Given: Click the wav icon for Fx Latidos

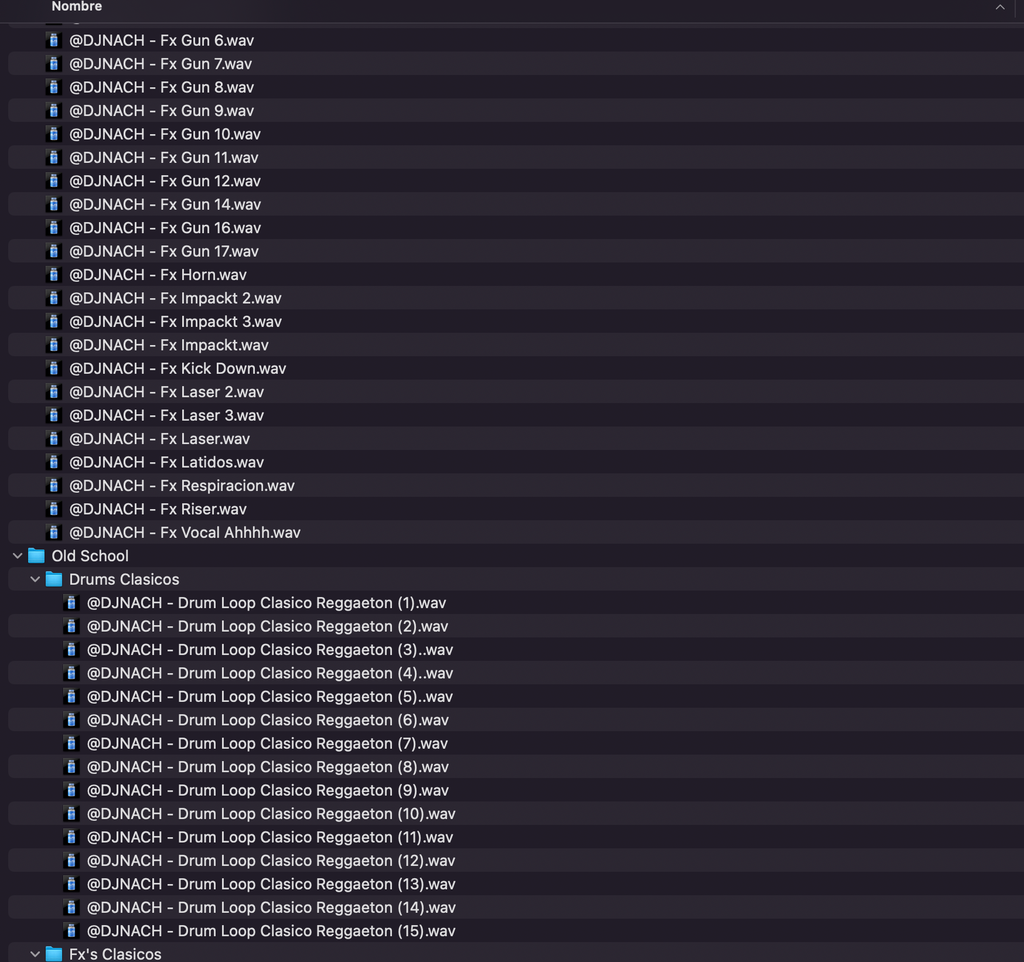Looking at the screenshot, I should [54, 462].
